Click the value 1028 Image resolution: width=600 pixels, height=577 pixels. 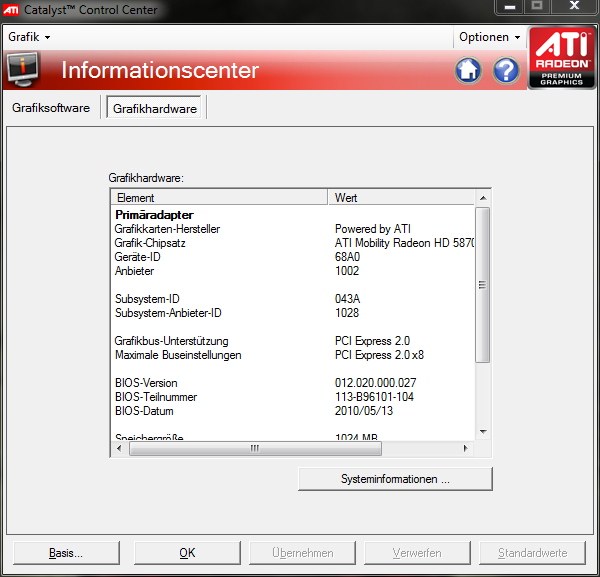coord(347,313)
